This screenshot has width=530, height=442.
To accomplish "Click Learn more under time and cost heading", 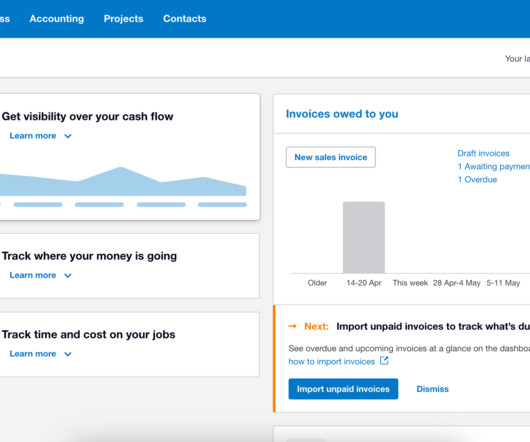I will 33,354.
